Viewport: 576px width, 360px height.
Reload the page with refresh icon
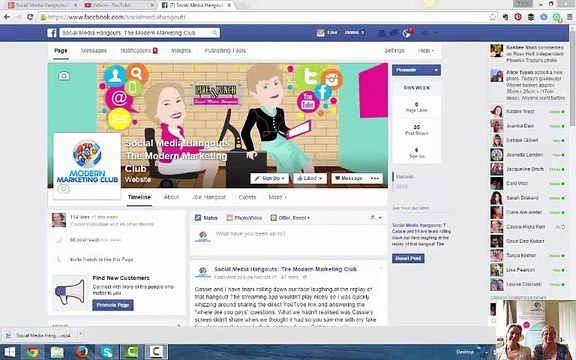tap(30, 17)
